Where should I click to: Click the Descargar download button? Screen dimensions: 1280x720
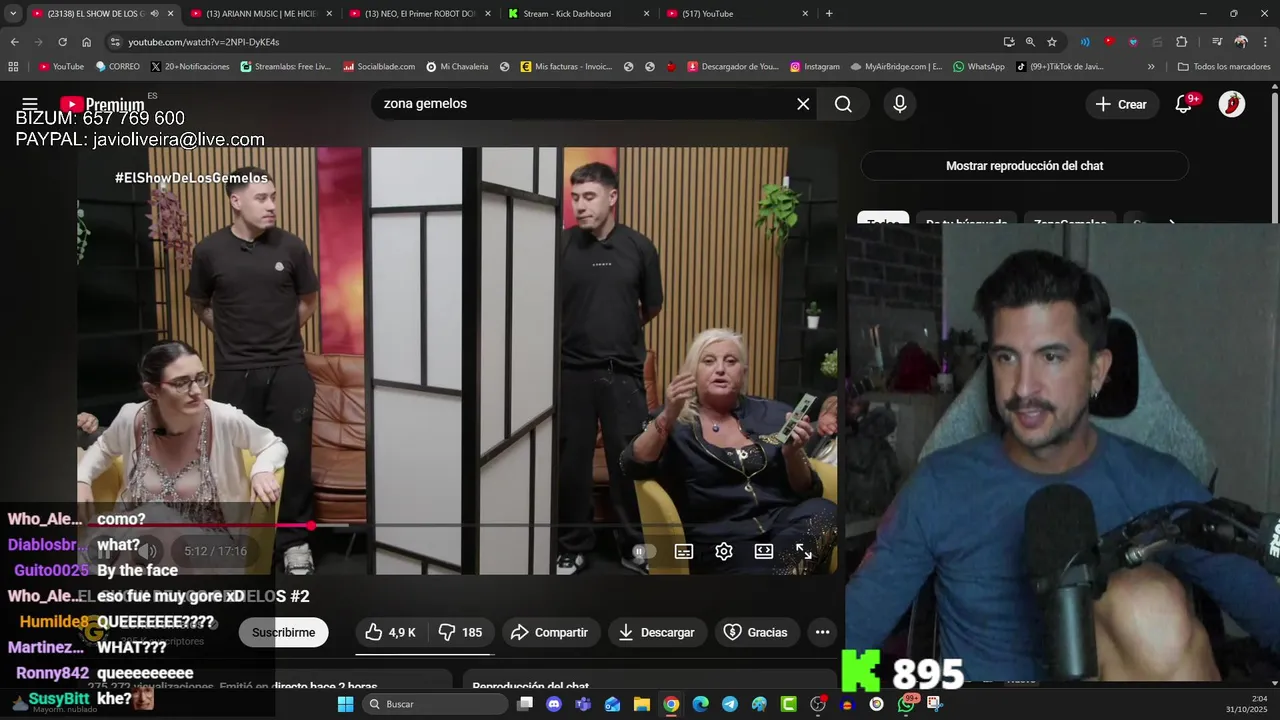(x=656, y=632)
